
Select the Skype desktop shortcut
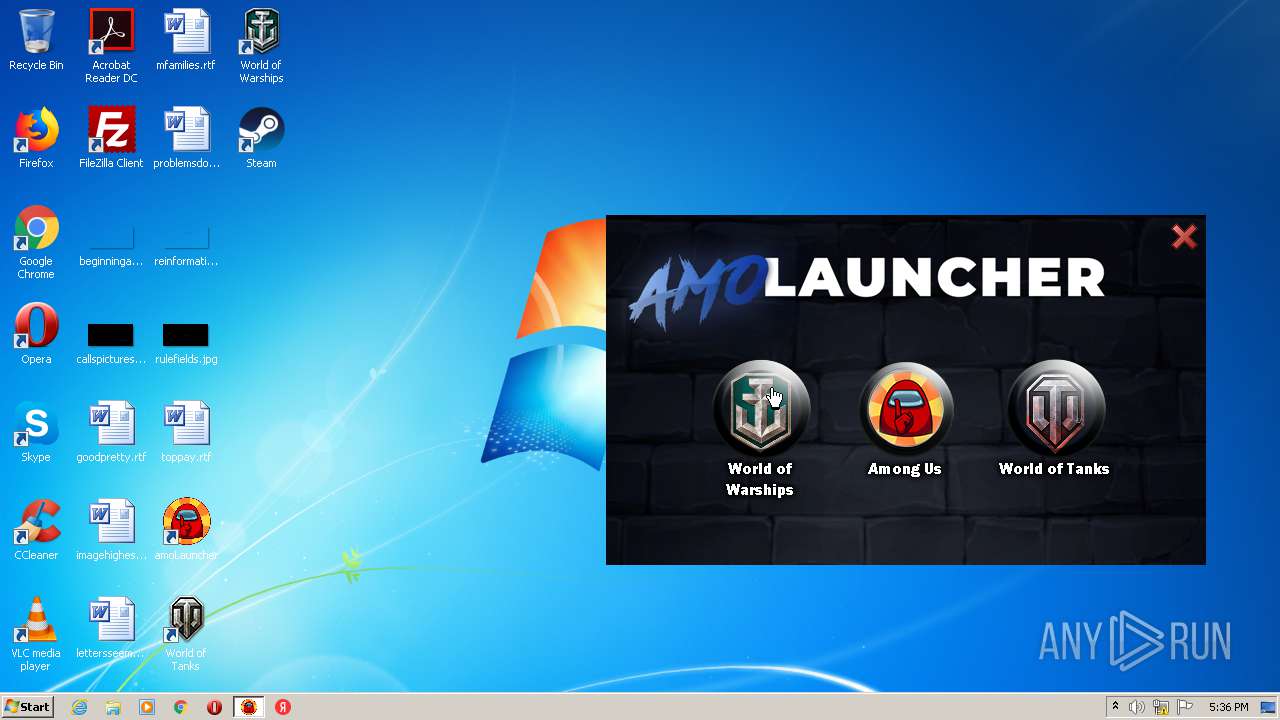pyautogui.click(x=36, y=432)
